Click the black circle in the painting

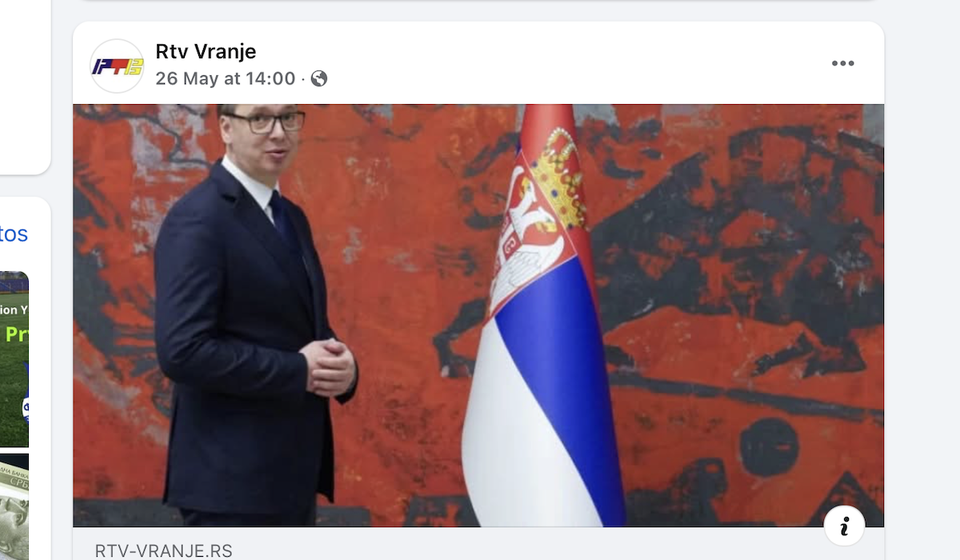click(x=769, y=447)
